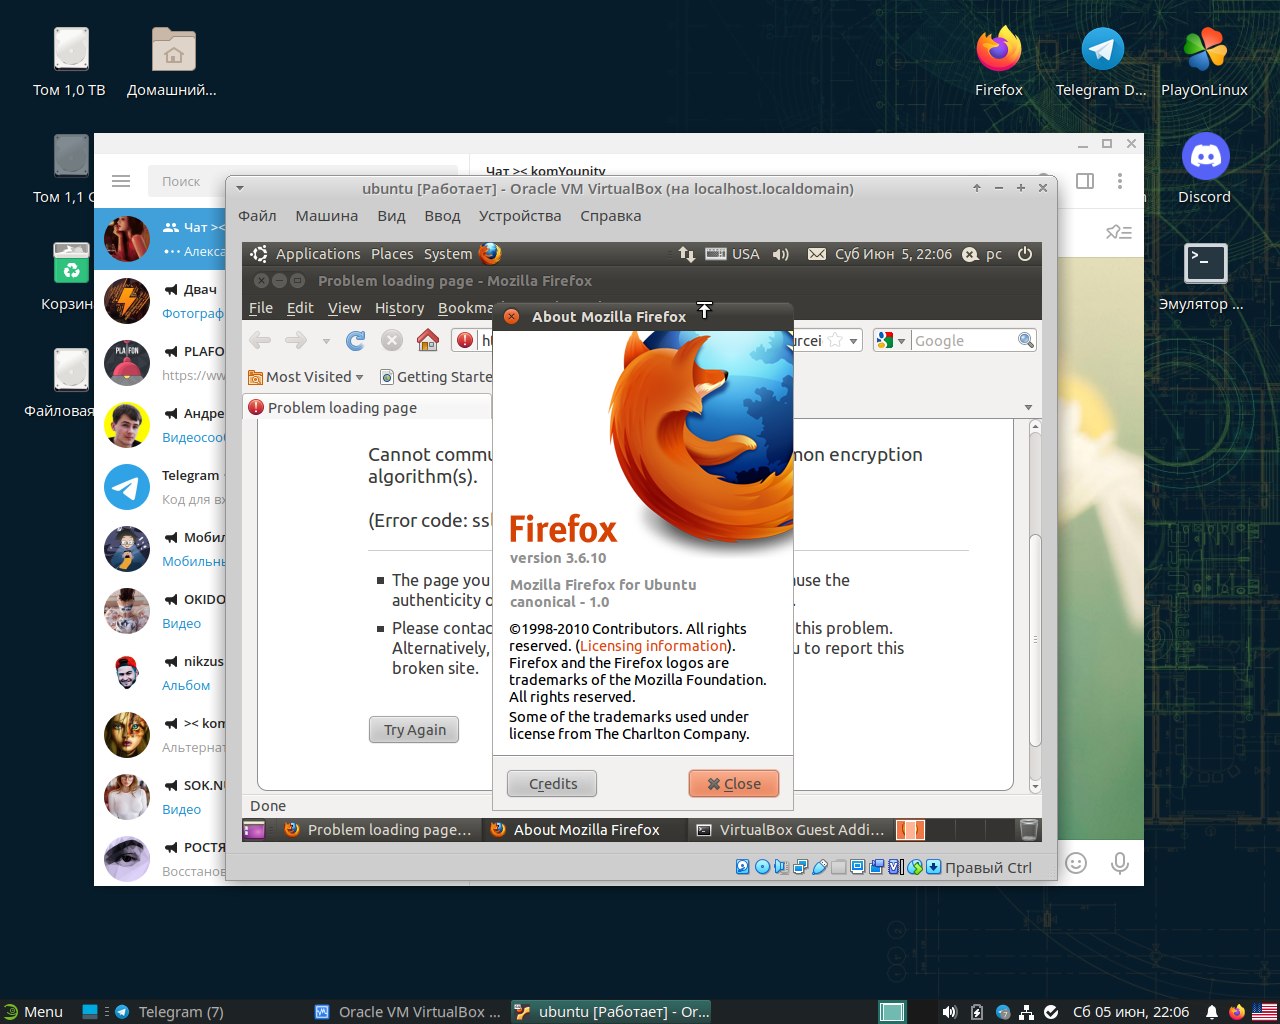Click the Back arrow in guest Firefox
Image resolution: width=1280 pixels, height=1024 pixels.
[x=260, y=341]
